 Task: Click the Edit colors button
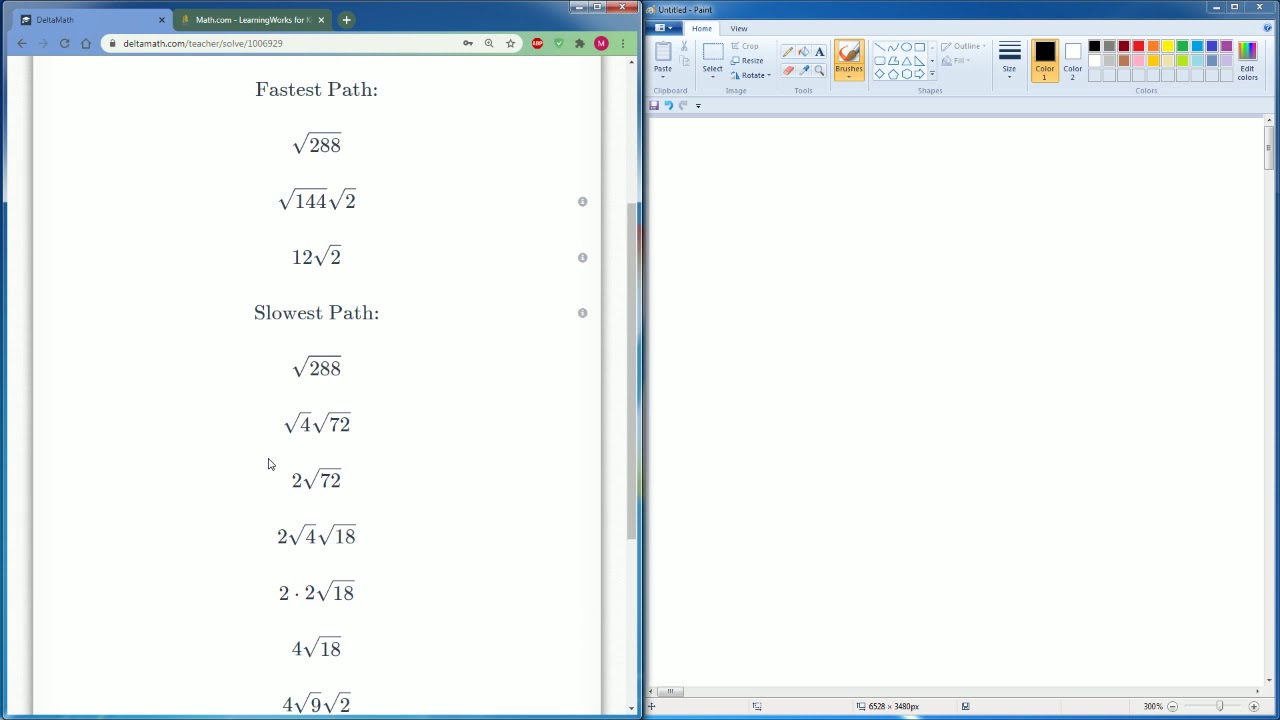point(1247,59)
